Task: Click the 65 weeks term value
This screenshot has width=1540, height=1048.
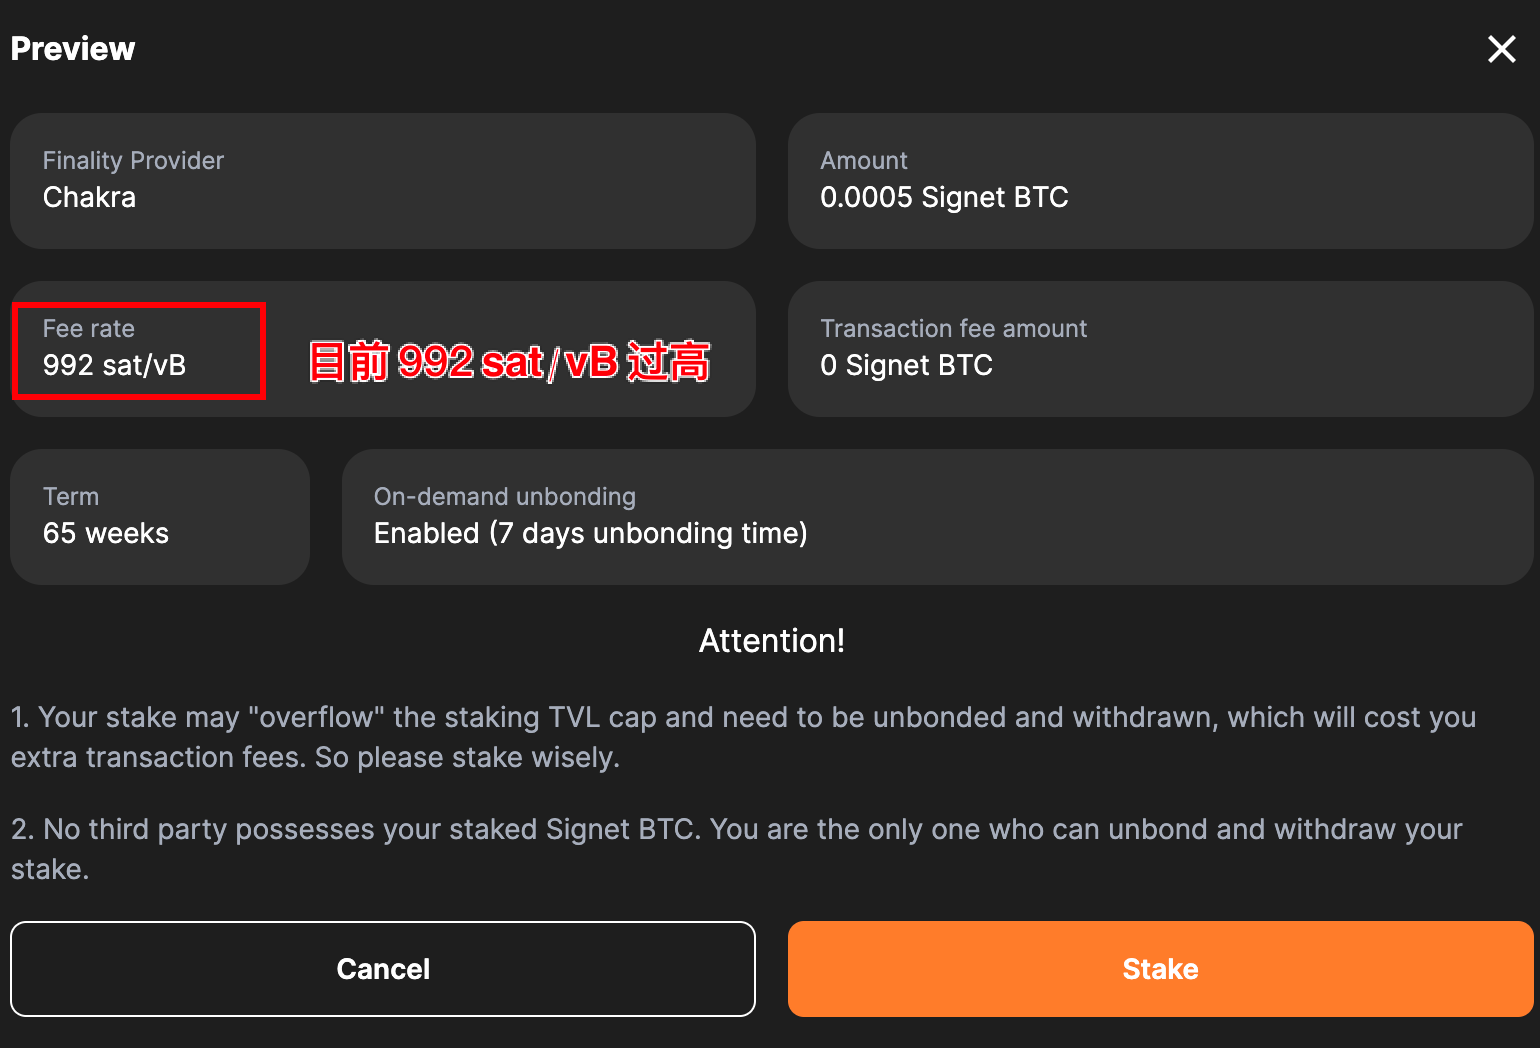Action: click(x=106, y=533)
